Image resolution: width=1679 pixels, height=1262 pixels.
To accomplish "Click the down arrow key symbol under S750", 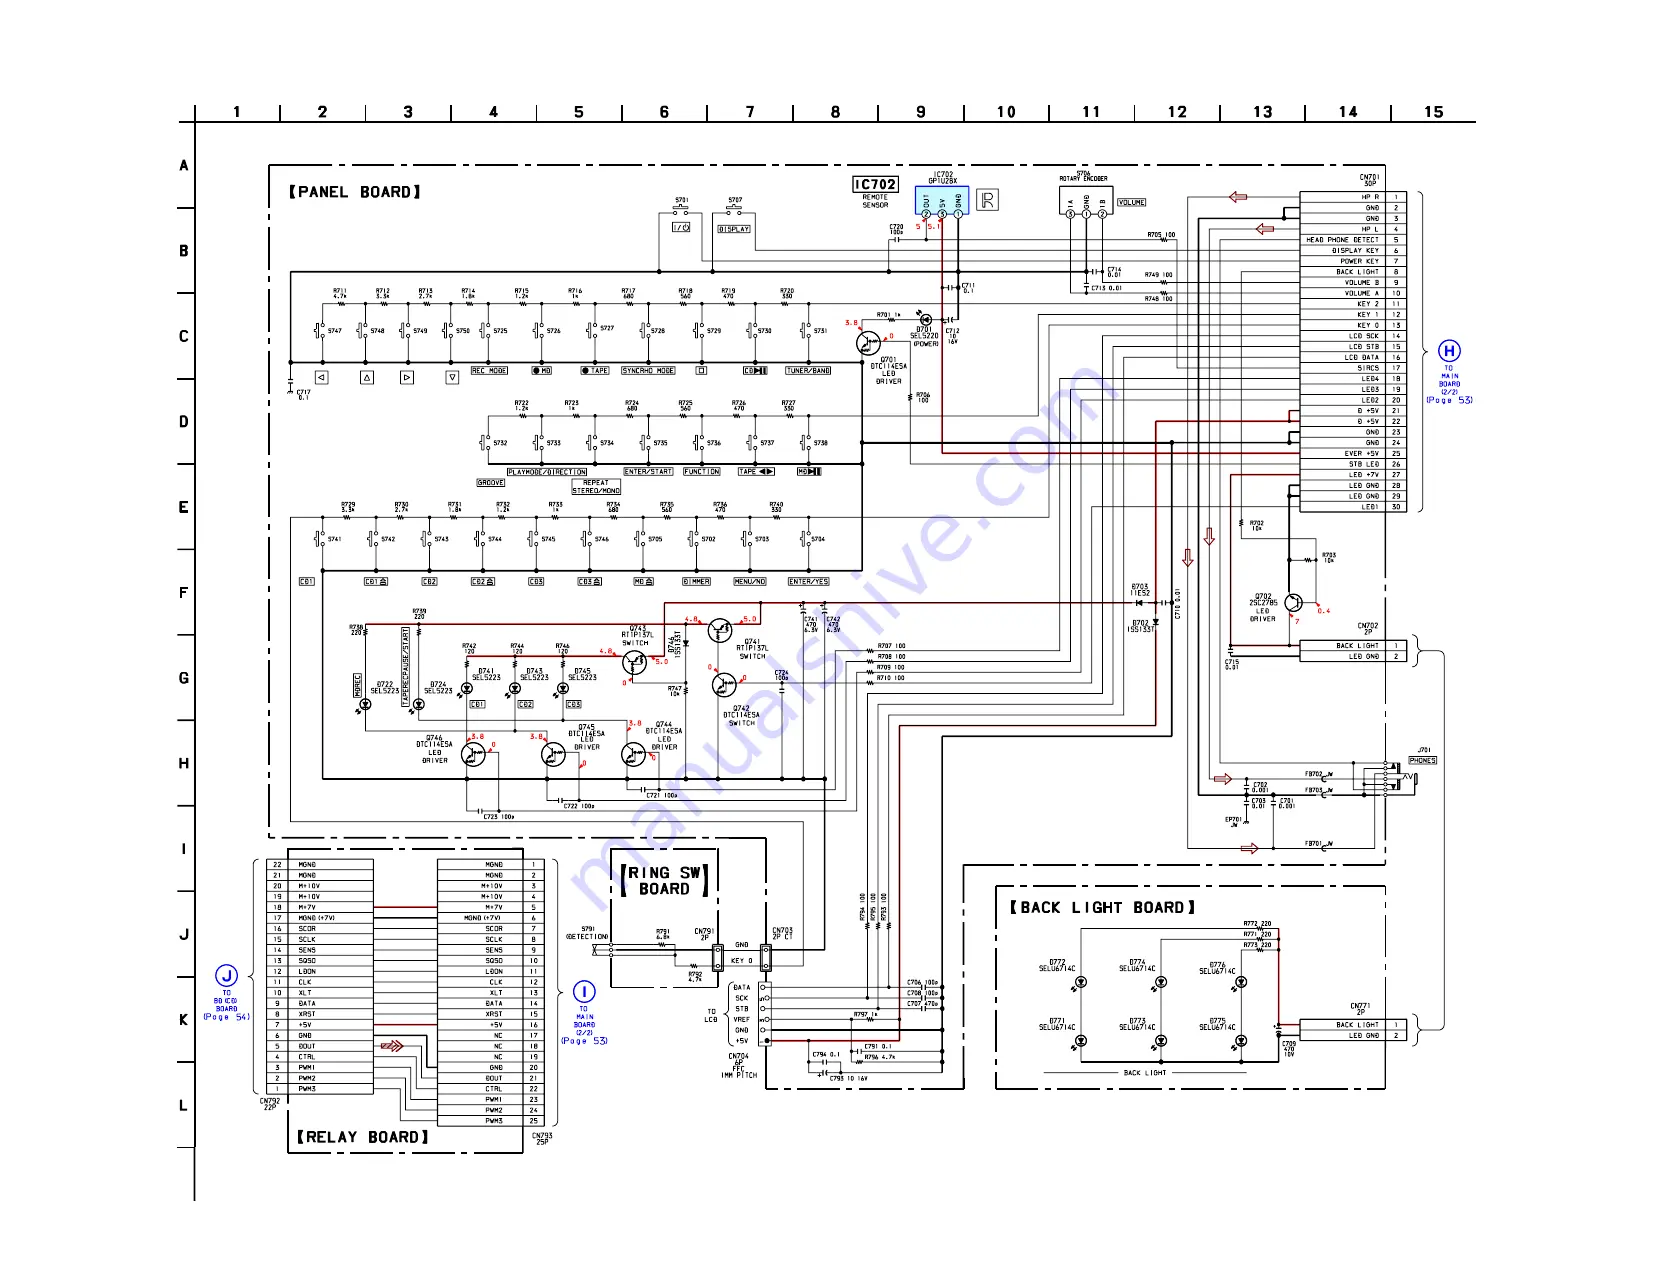I will [x=452, y=377].
